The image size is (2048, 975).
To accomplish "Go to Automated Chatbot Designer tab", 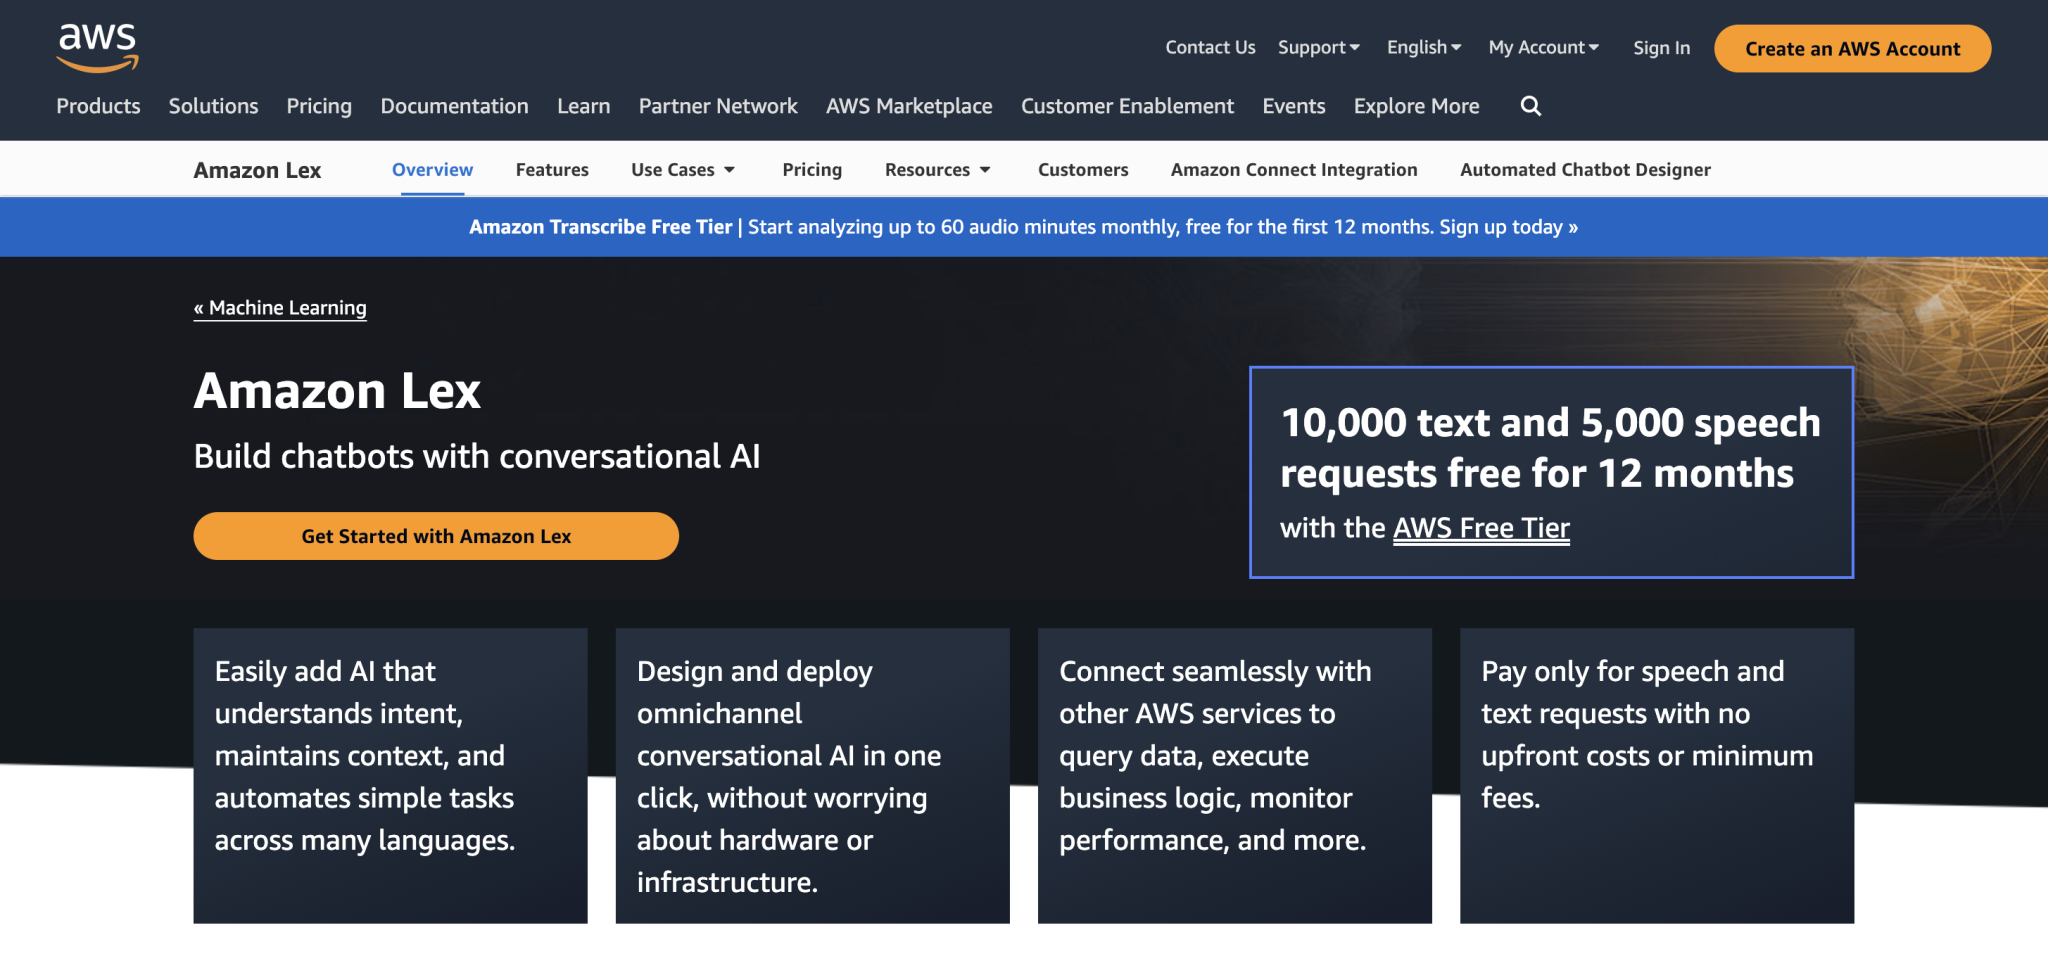I will (1585, 170).
